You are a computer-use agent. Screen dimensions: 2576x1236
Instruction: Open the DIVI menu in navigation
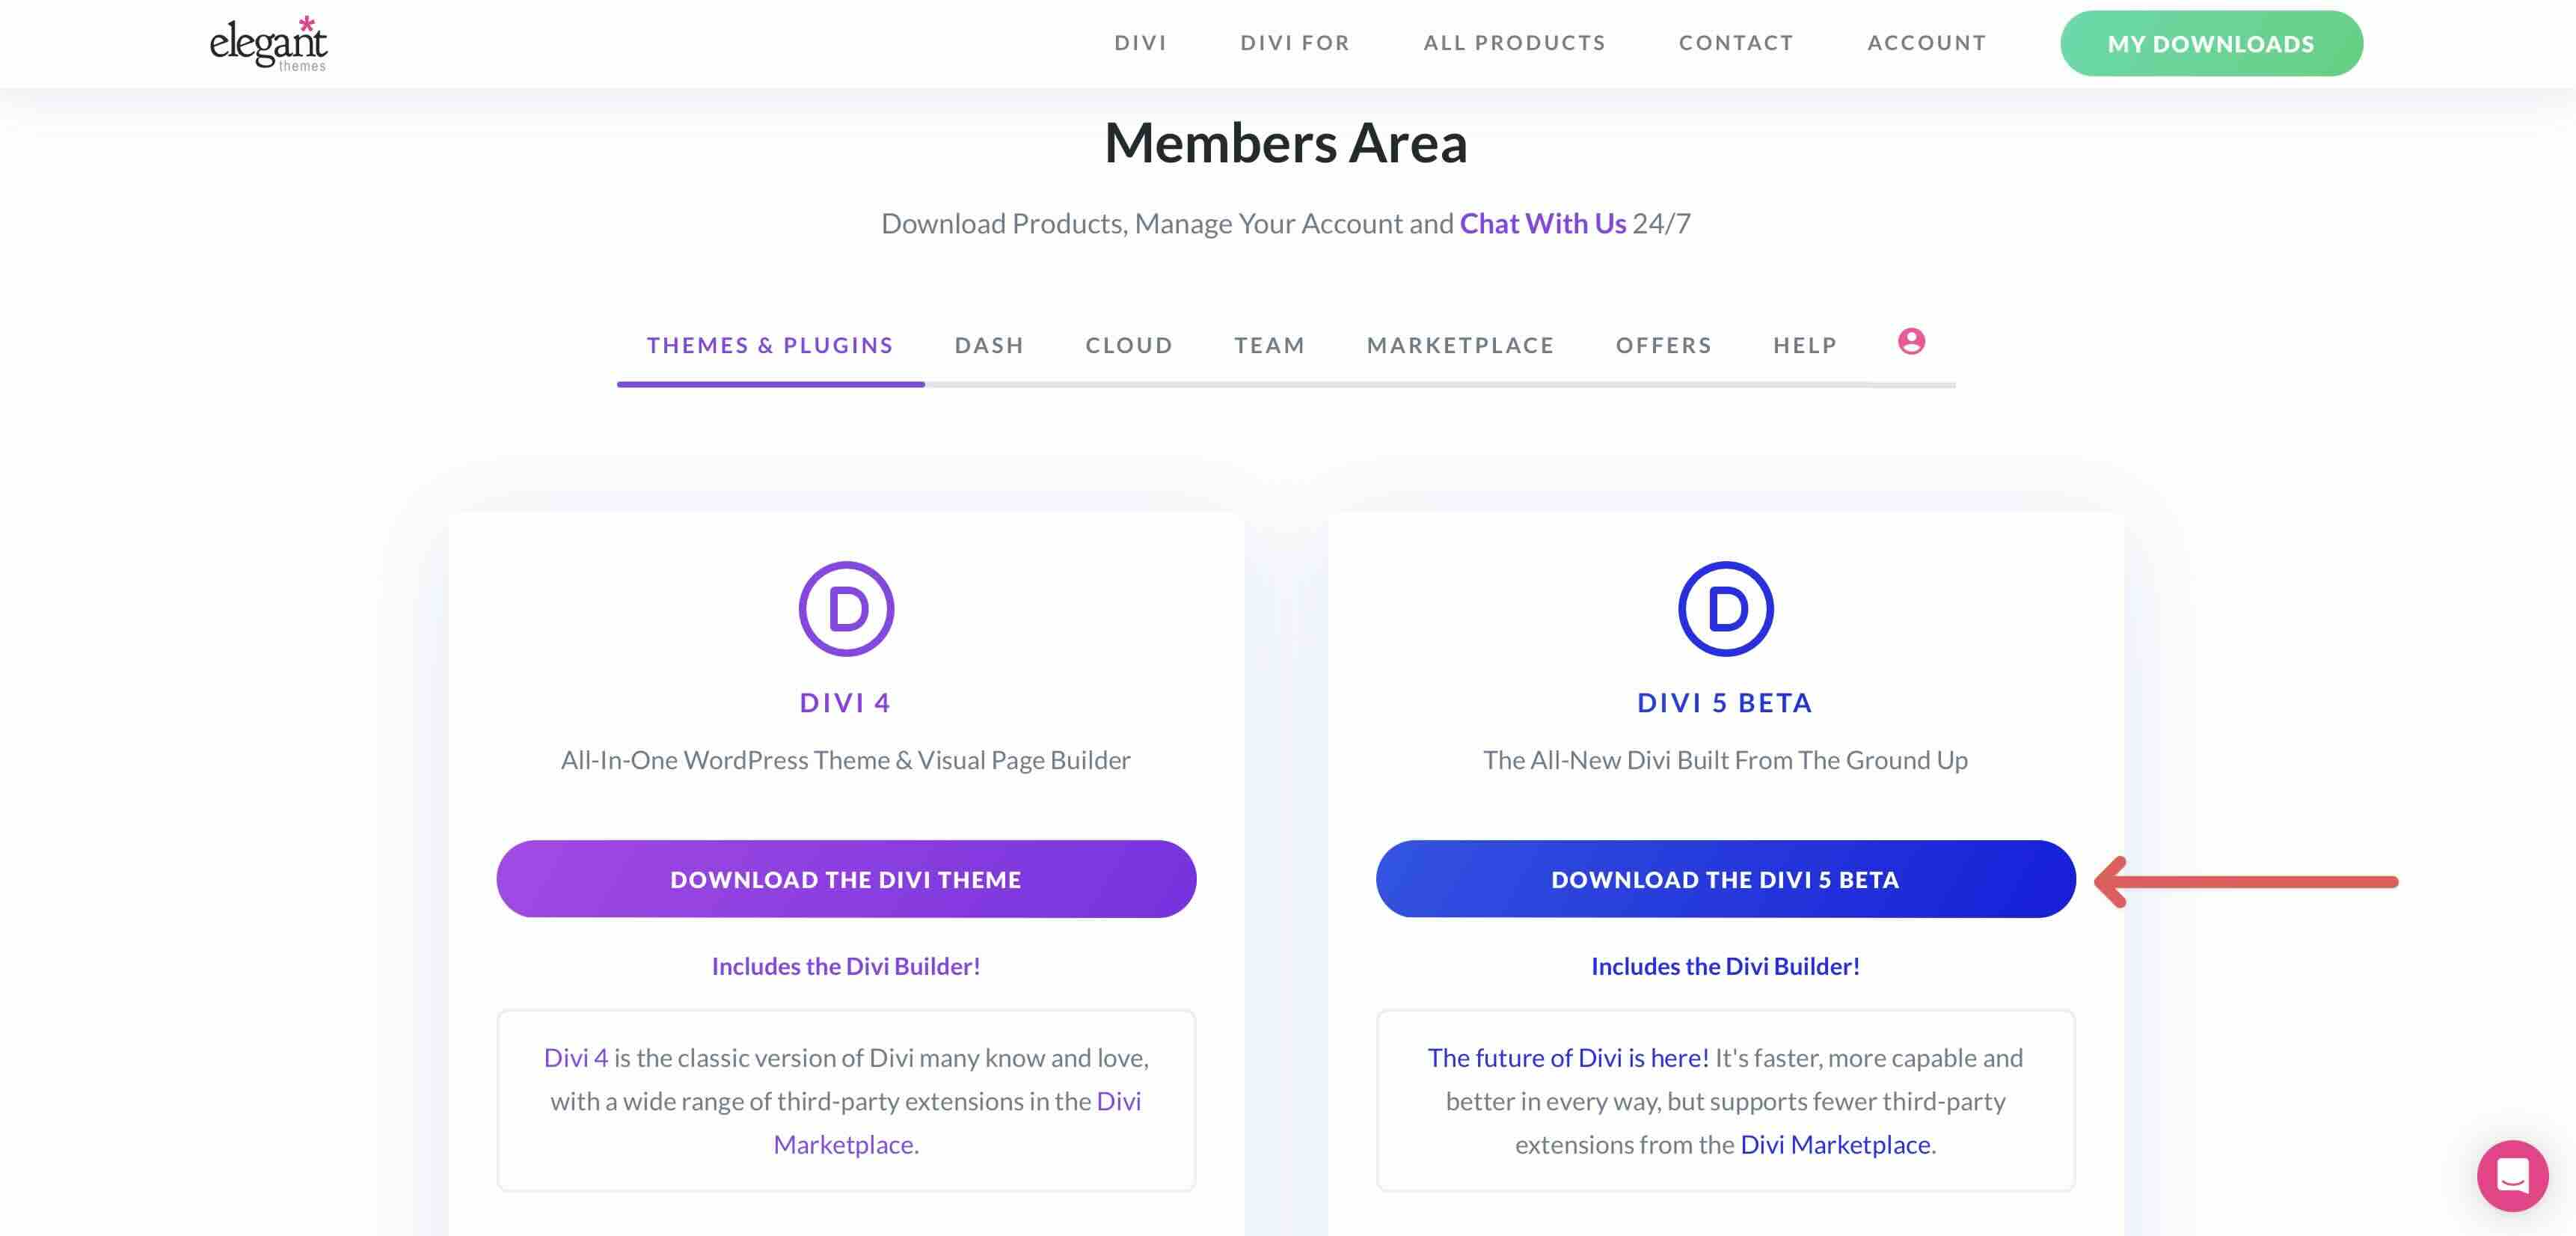click(1141, 42)
